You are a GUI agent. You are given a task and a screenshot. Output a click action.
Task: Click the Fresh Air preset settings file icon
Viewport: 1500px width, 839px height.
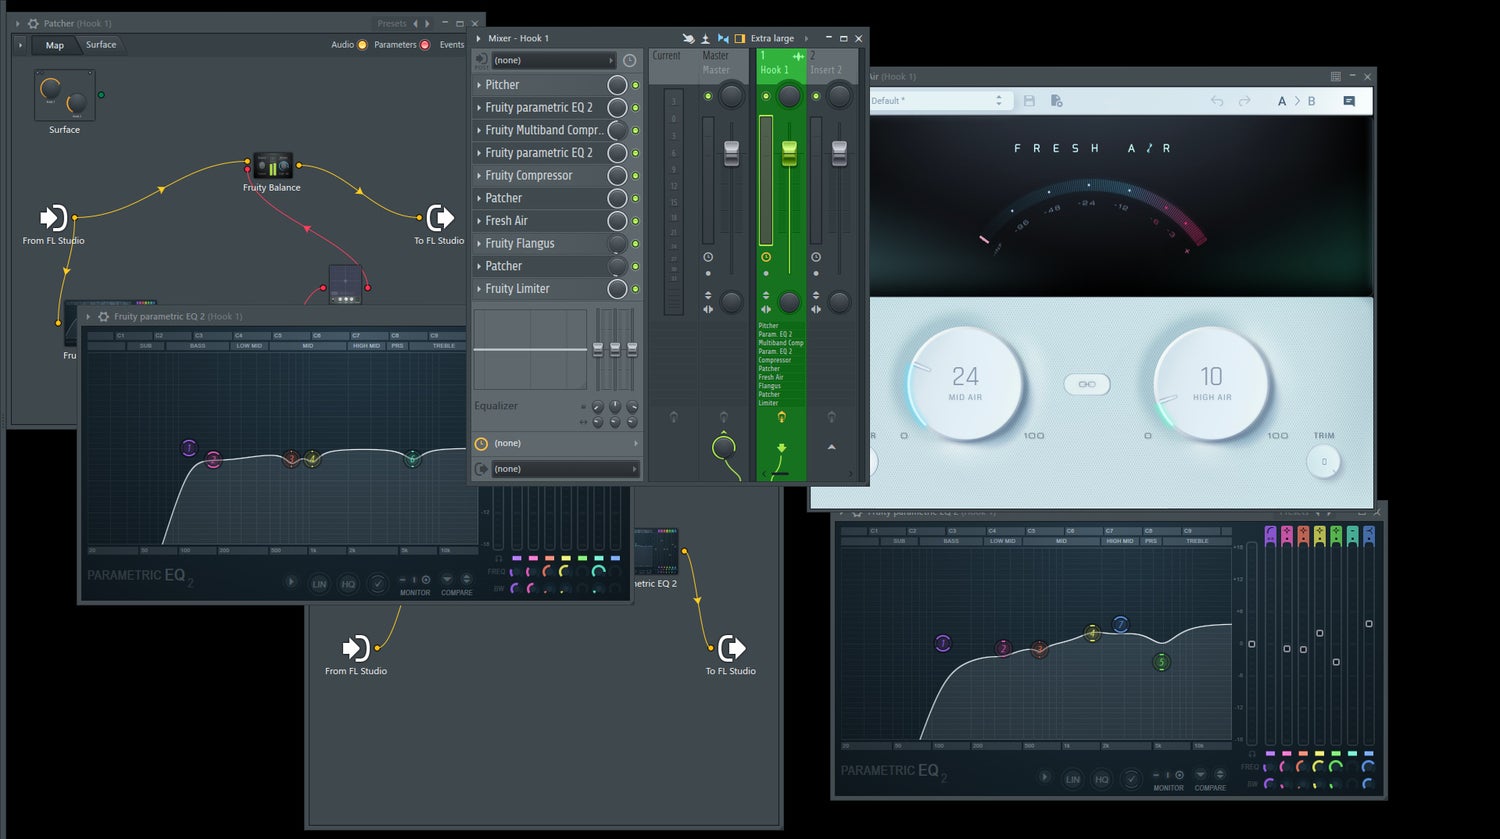(1056, 101)
